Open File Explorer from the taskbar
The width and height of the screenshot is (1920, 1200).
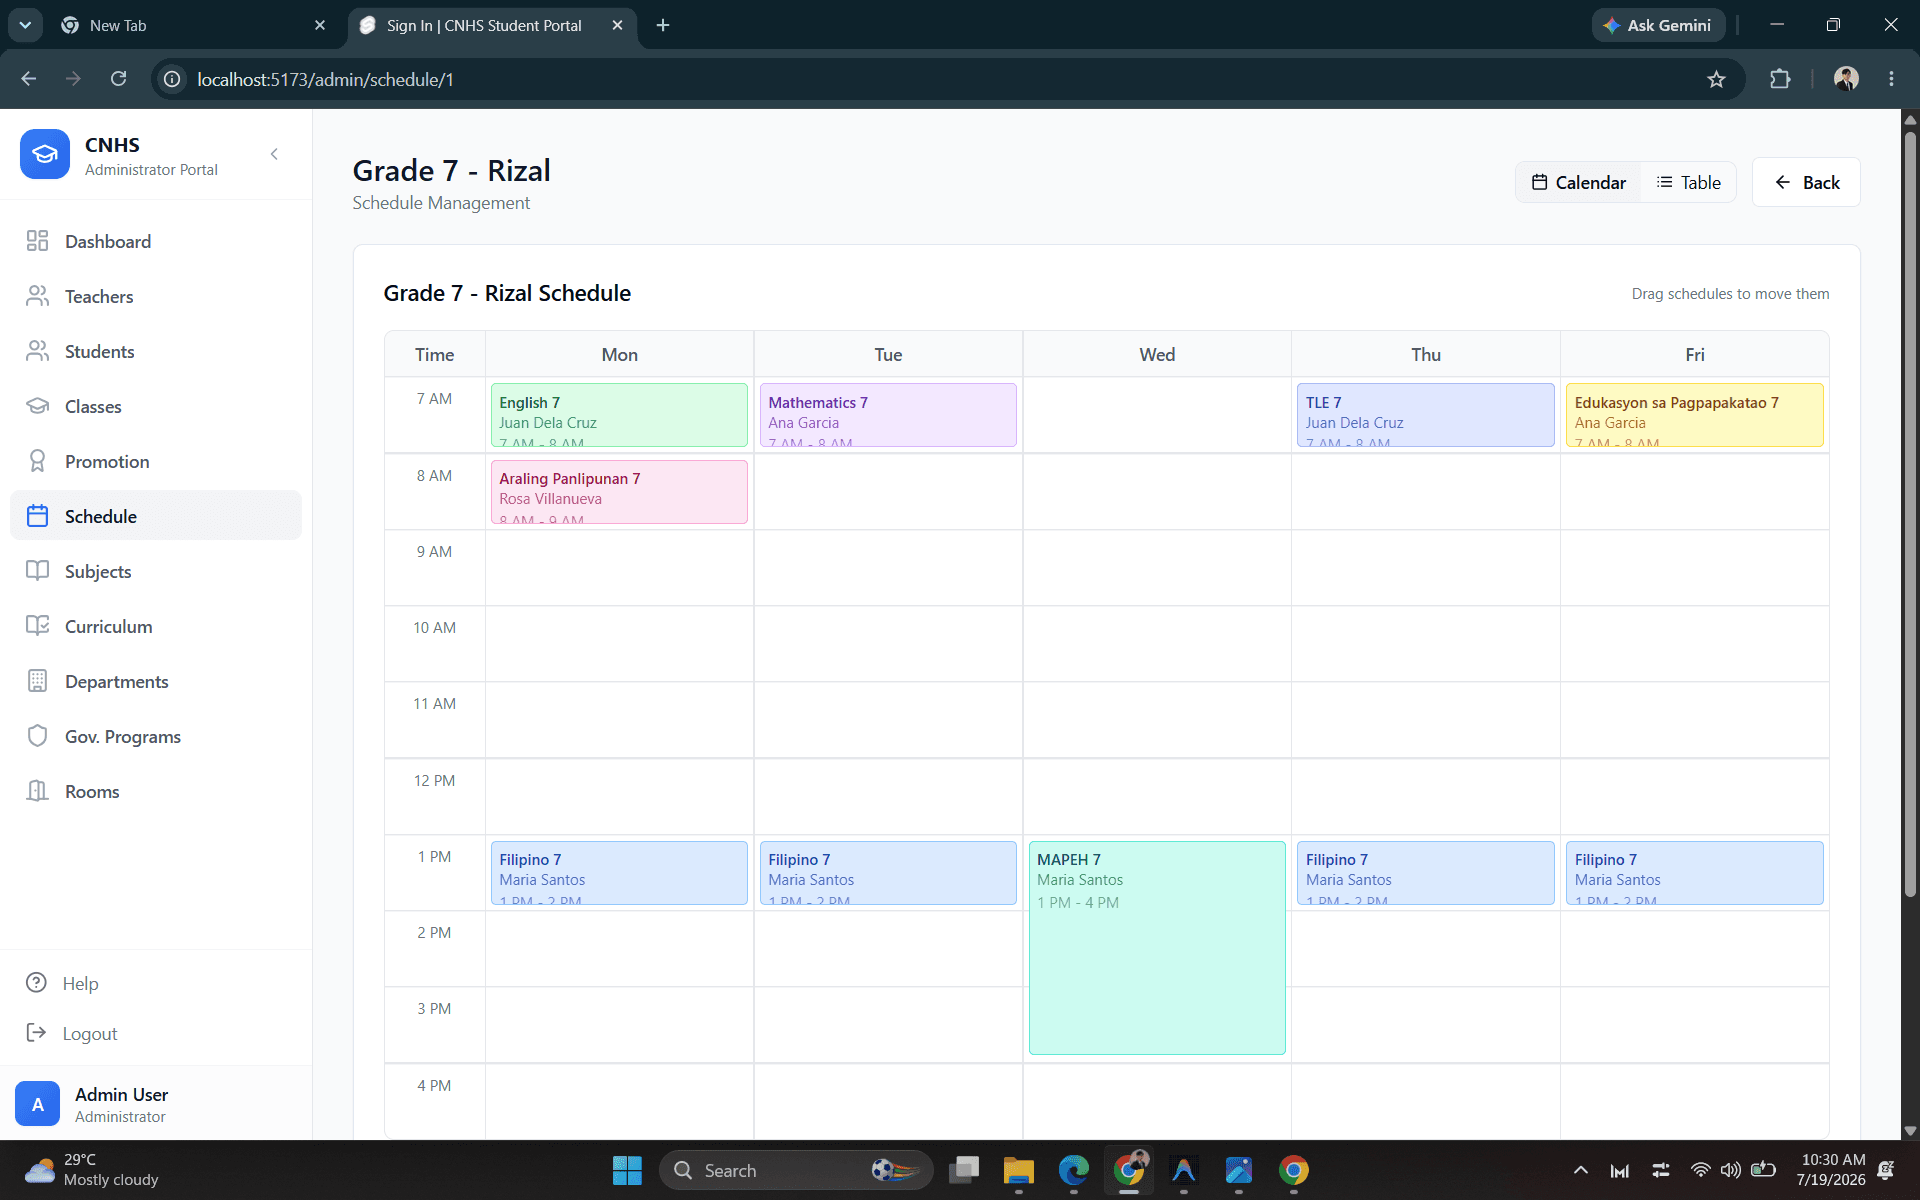pyautogui.click(x=1018, y=1170)
